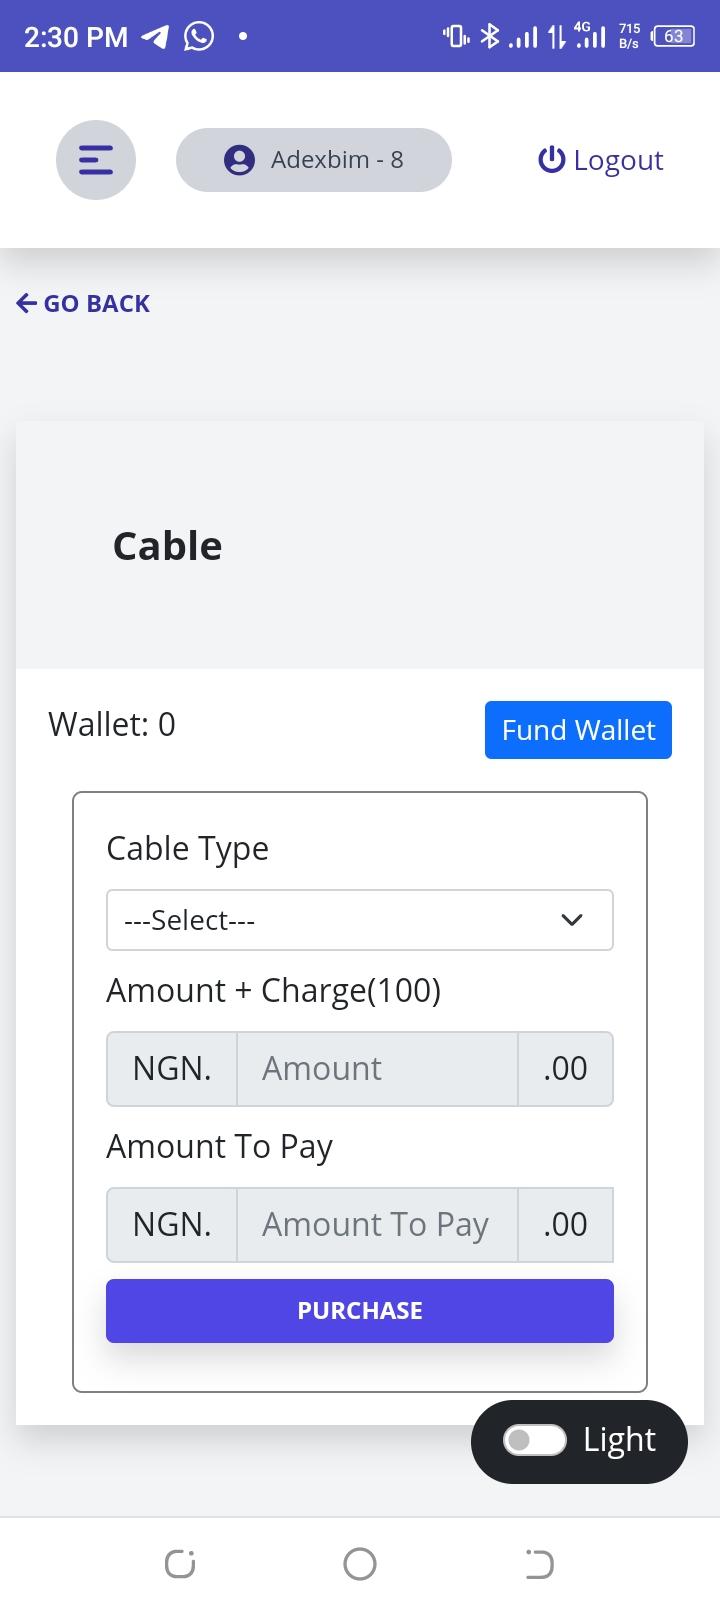
Task: Tap the GO BACK link
Action: pos(97,303)
